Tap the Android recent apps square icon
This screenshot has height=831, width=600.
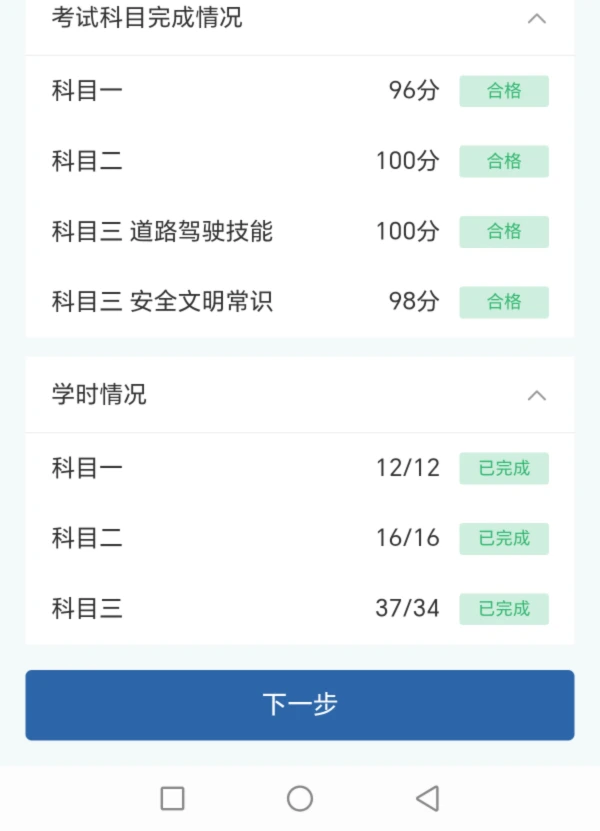tap(172, 798)
